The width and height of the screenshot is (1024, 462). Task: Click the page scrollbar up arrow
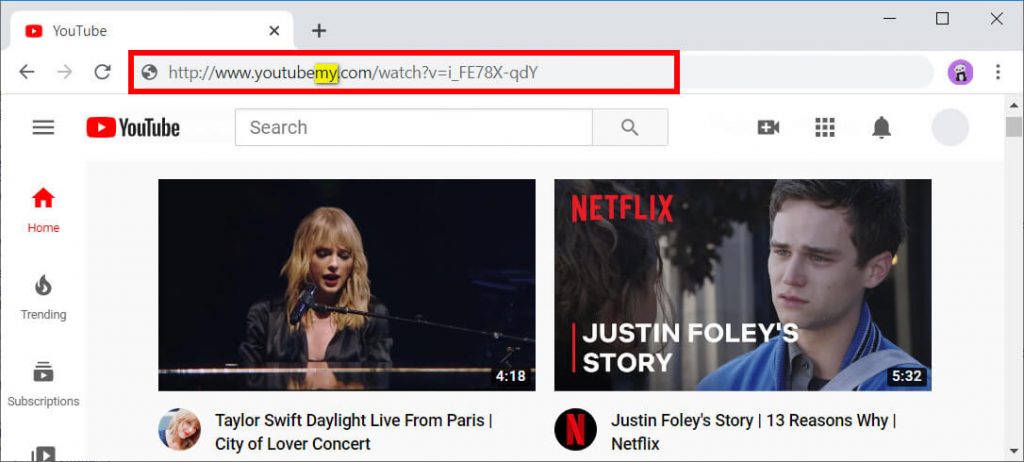point(1014,104)
